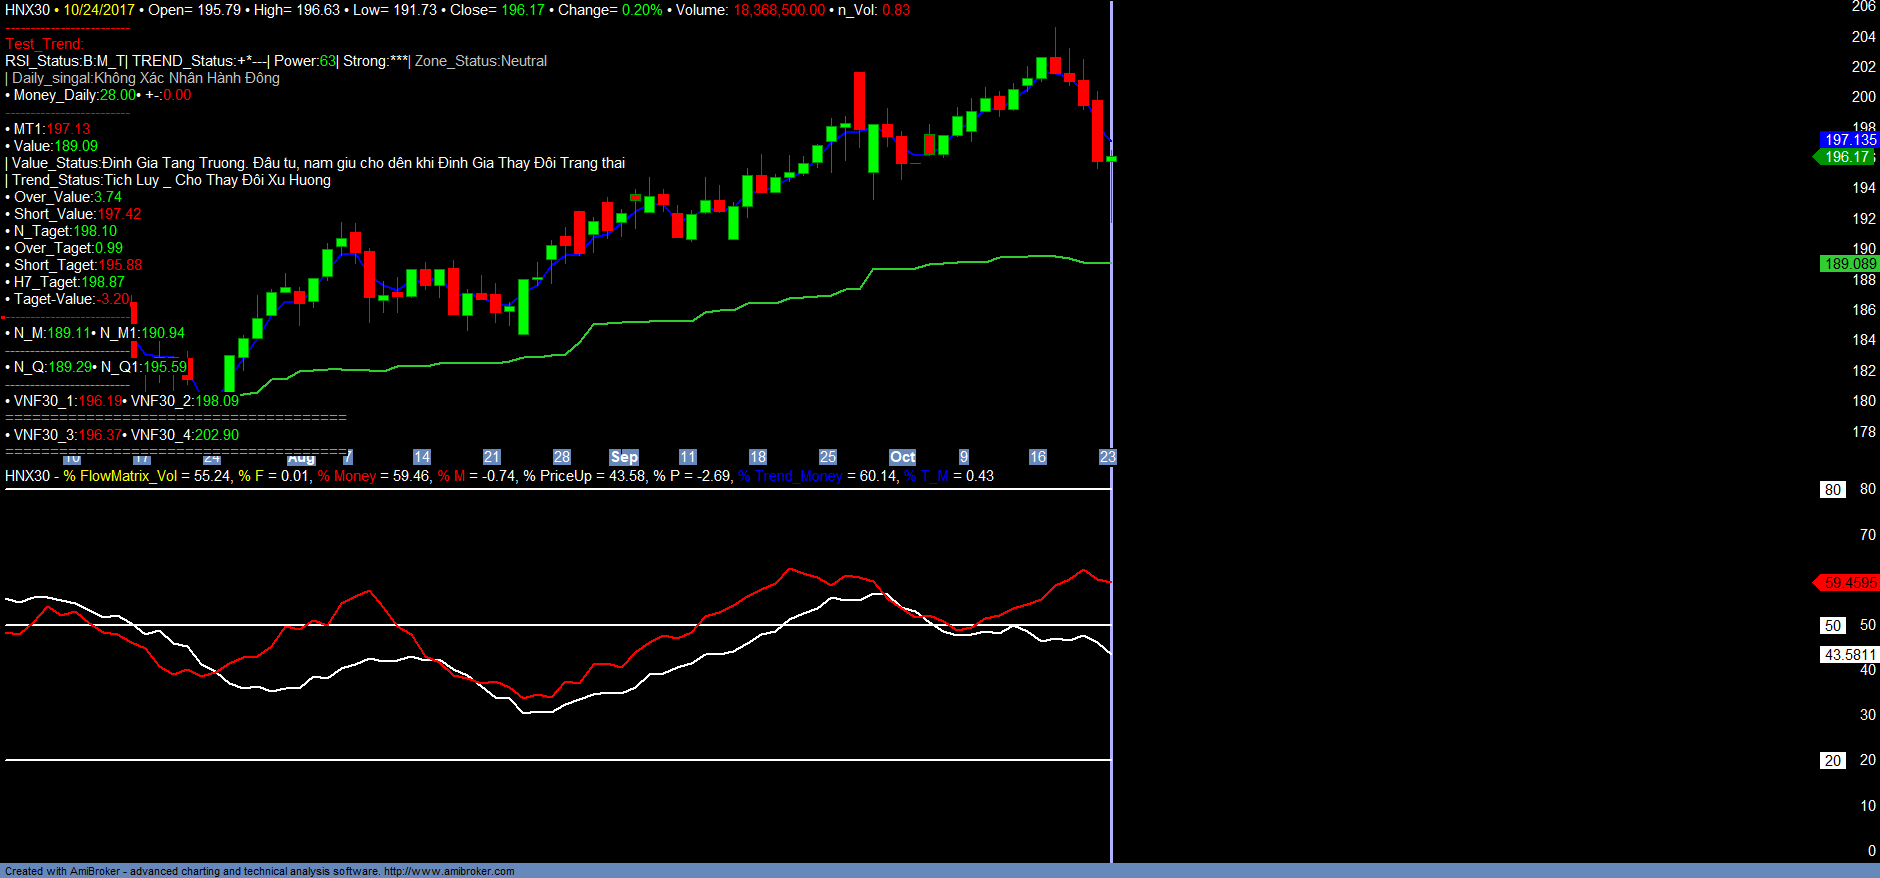The height and width of the screenshot is (878, 1880).
Task: Click the date 14 marker on time axis
Action: (422, 457)
